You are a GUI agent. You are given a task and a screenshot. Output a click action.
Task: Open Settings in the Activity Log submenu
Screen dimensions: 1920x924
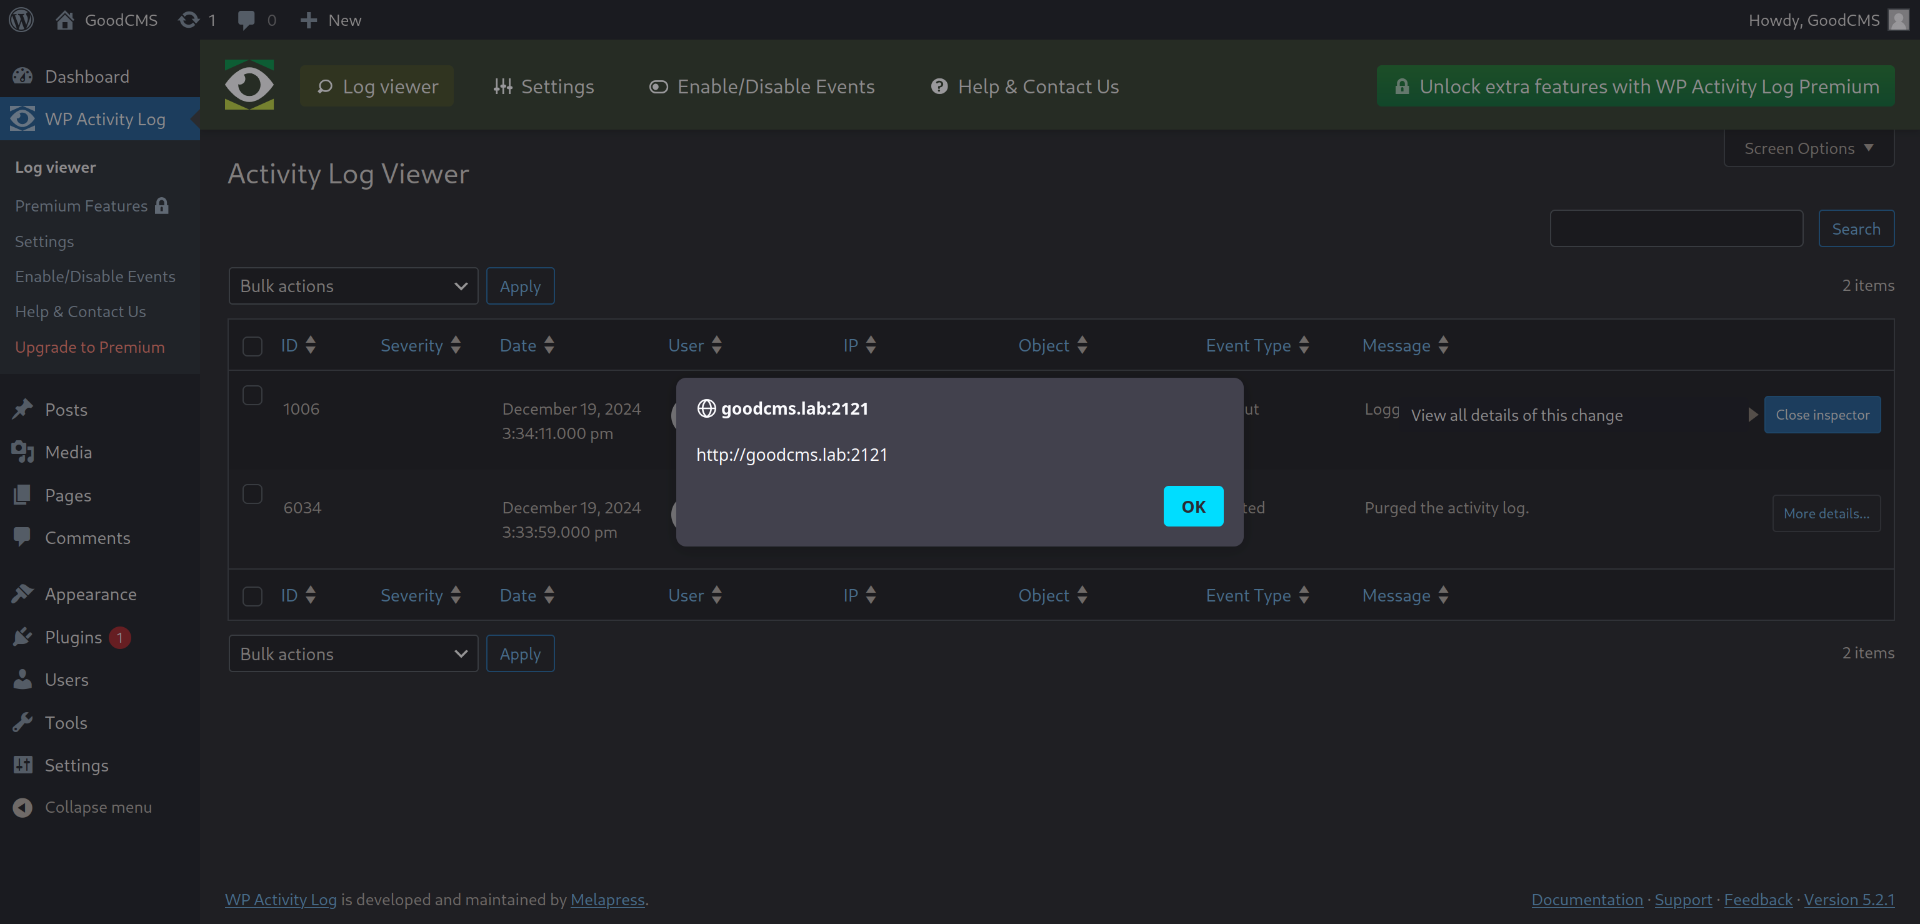tap(44, 241)
